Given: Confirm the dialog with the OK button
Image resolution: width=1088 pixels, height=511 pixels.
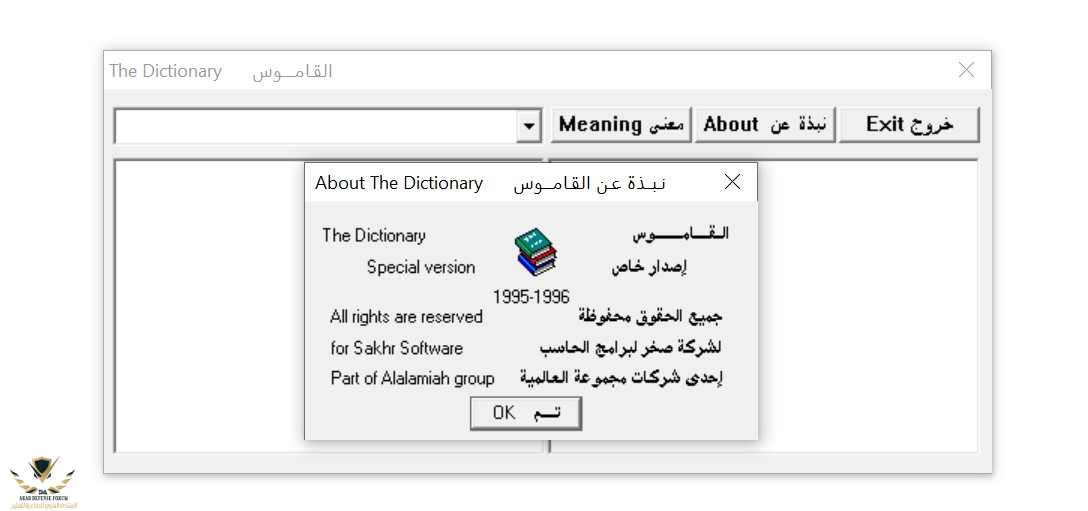Looking at the screenshot, I should (525, 413).
